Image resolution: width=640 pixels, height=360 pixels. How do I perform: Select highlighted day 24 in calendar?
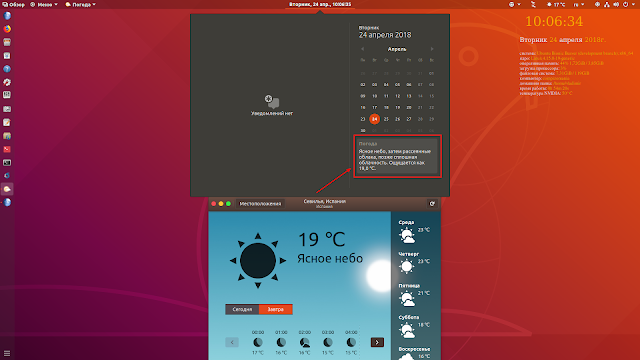coord(374,119)
